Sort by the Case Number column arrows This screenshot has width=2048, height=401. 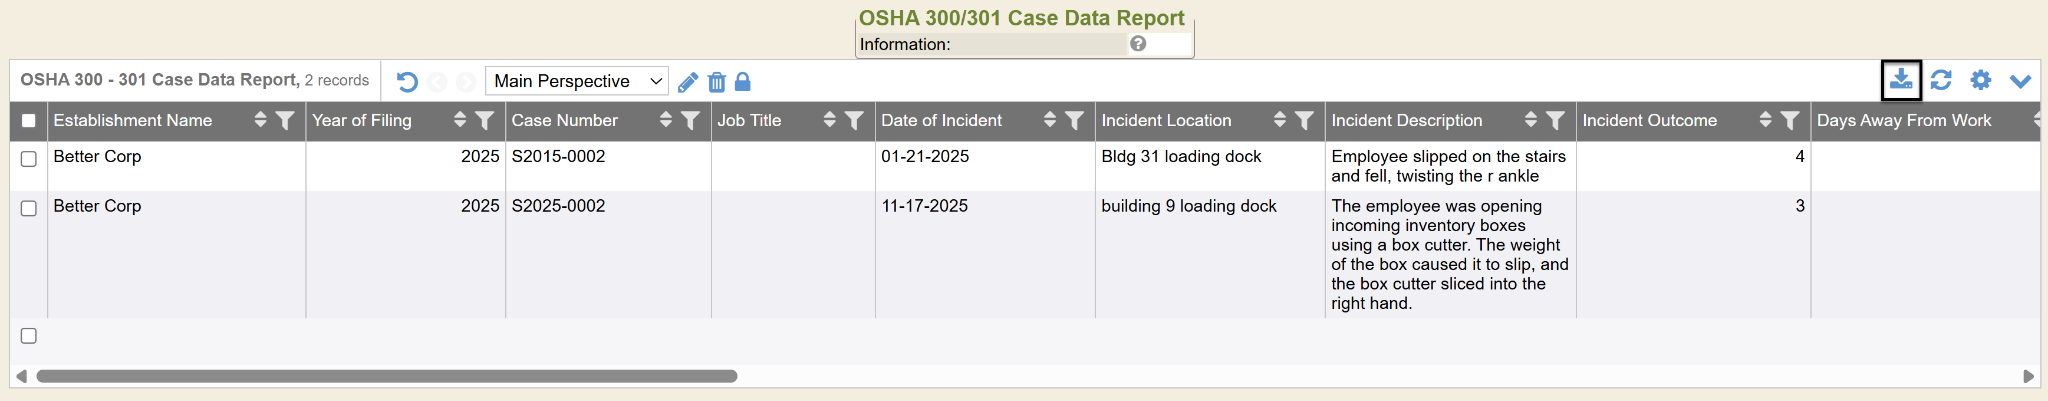(x=666, y=120)
